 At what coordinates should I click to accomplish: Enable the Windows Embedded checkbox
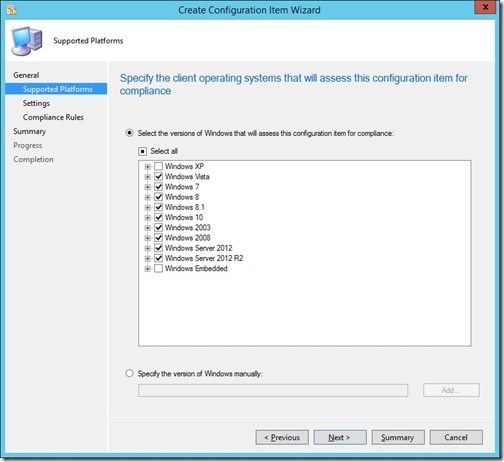159,269
